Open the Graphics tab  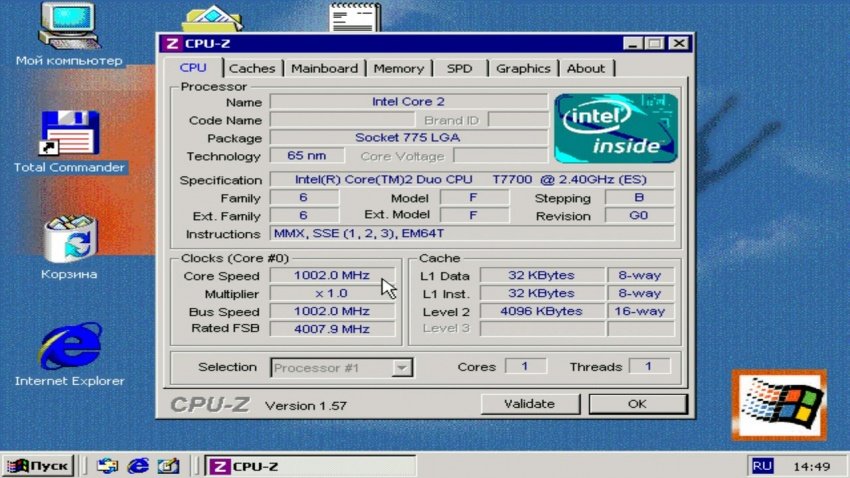pyautogui.click(x=523, y=68)
